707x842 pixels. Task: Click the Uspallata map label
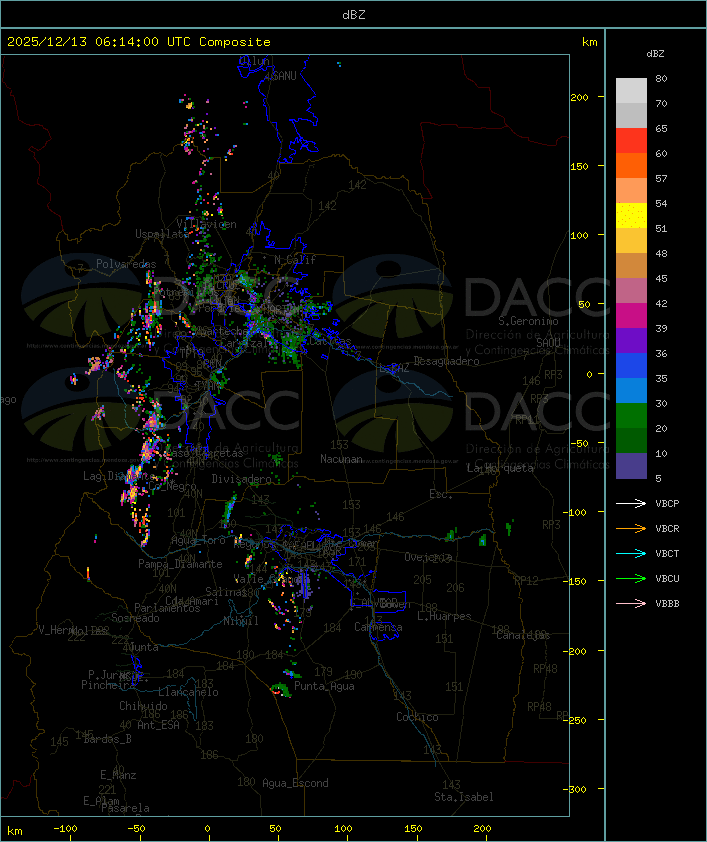pos(161,234)
